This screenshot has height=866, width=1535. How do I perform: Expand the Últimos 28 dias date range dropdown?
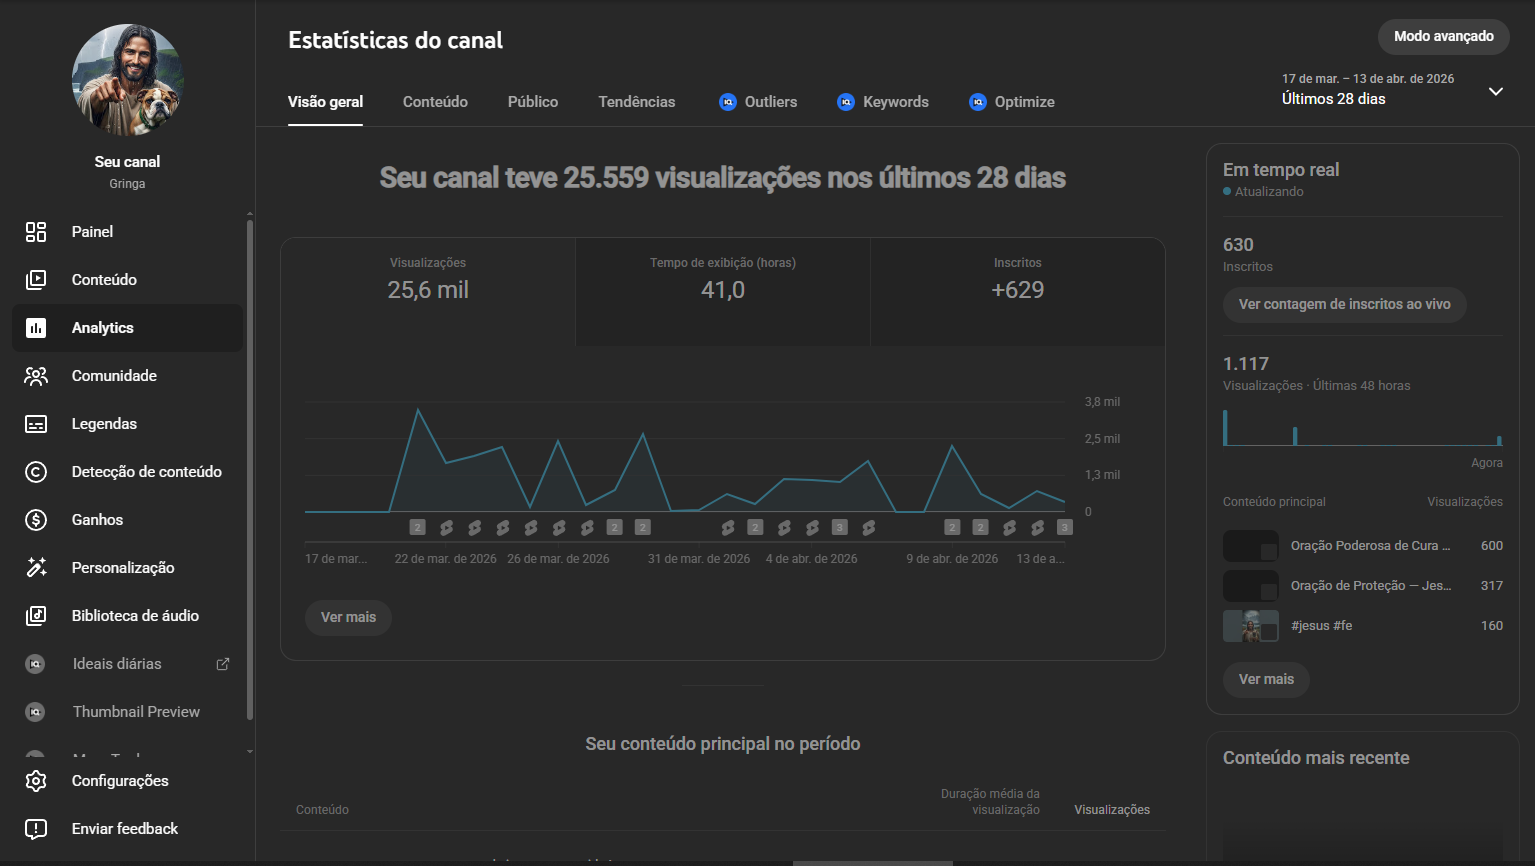coord(1495,91)
